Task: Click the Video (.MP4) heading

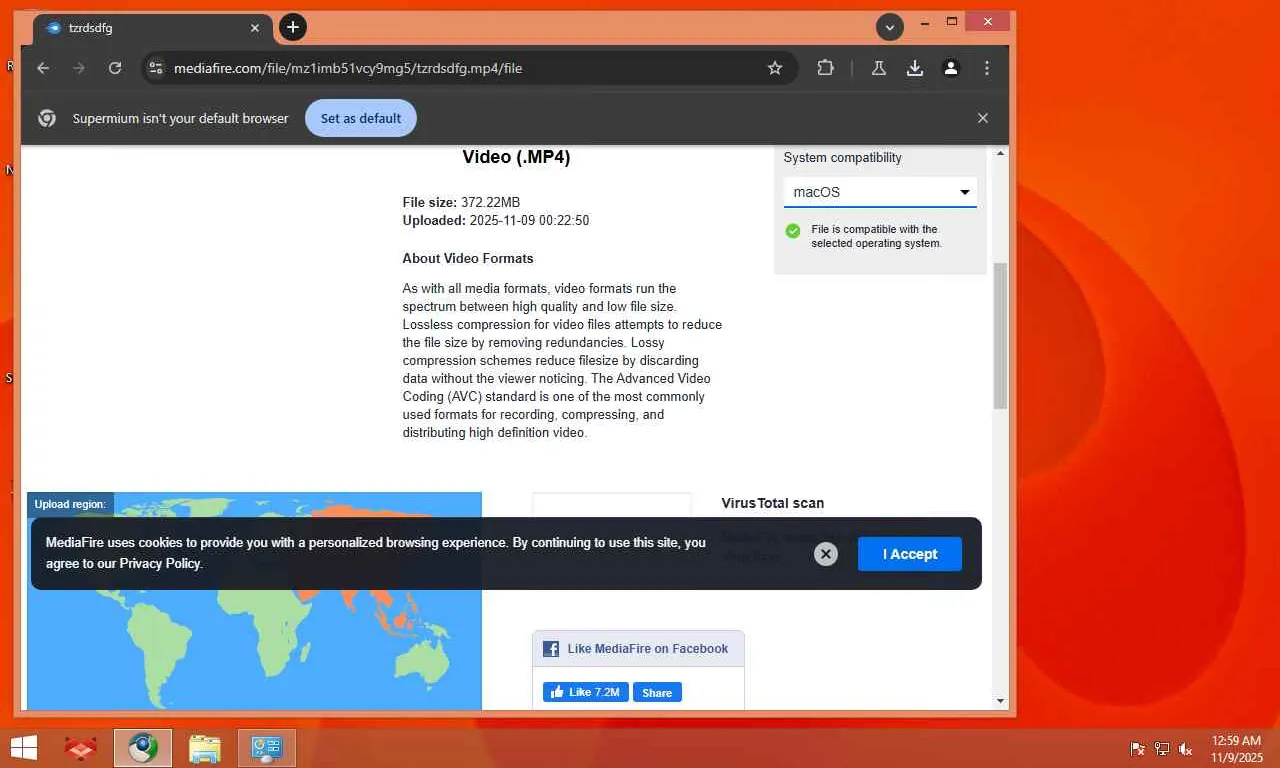Action: click(x=516, y=157)
